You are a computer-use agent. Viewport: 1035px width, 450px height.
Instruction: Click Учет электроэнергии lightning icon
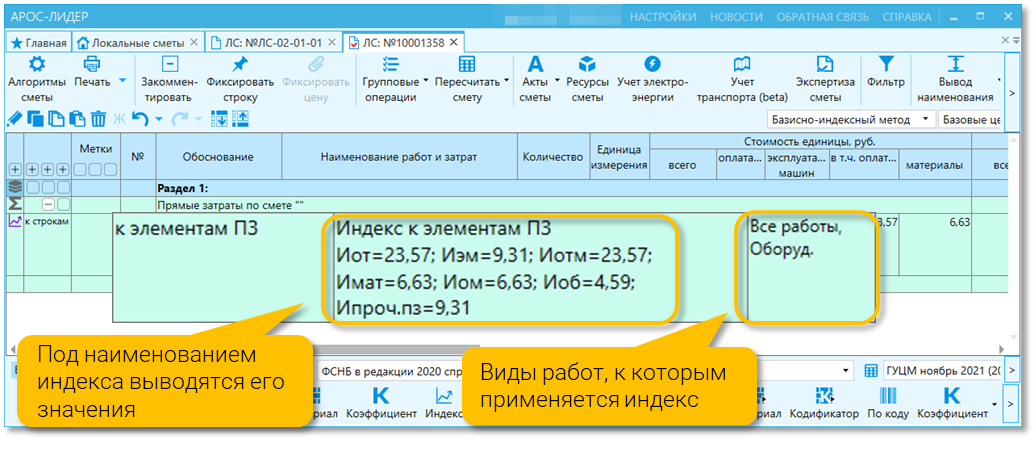[652, 65]
